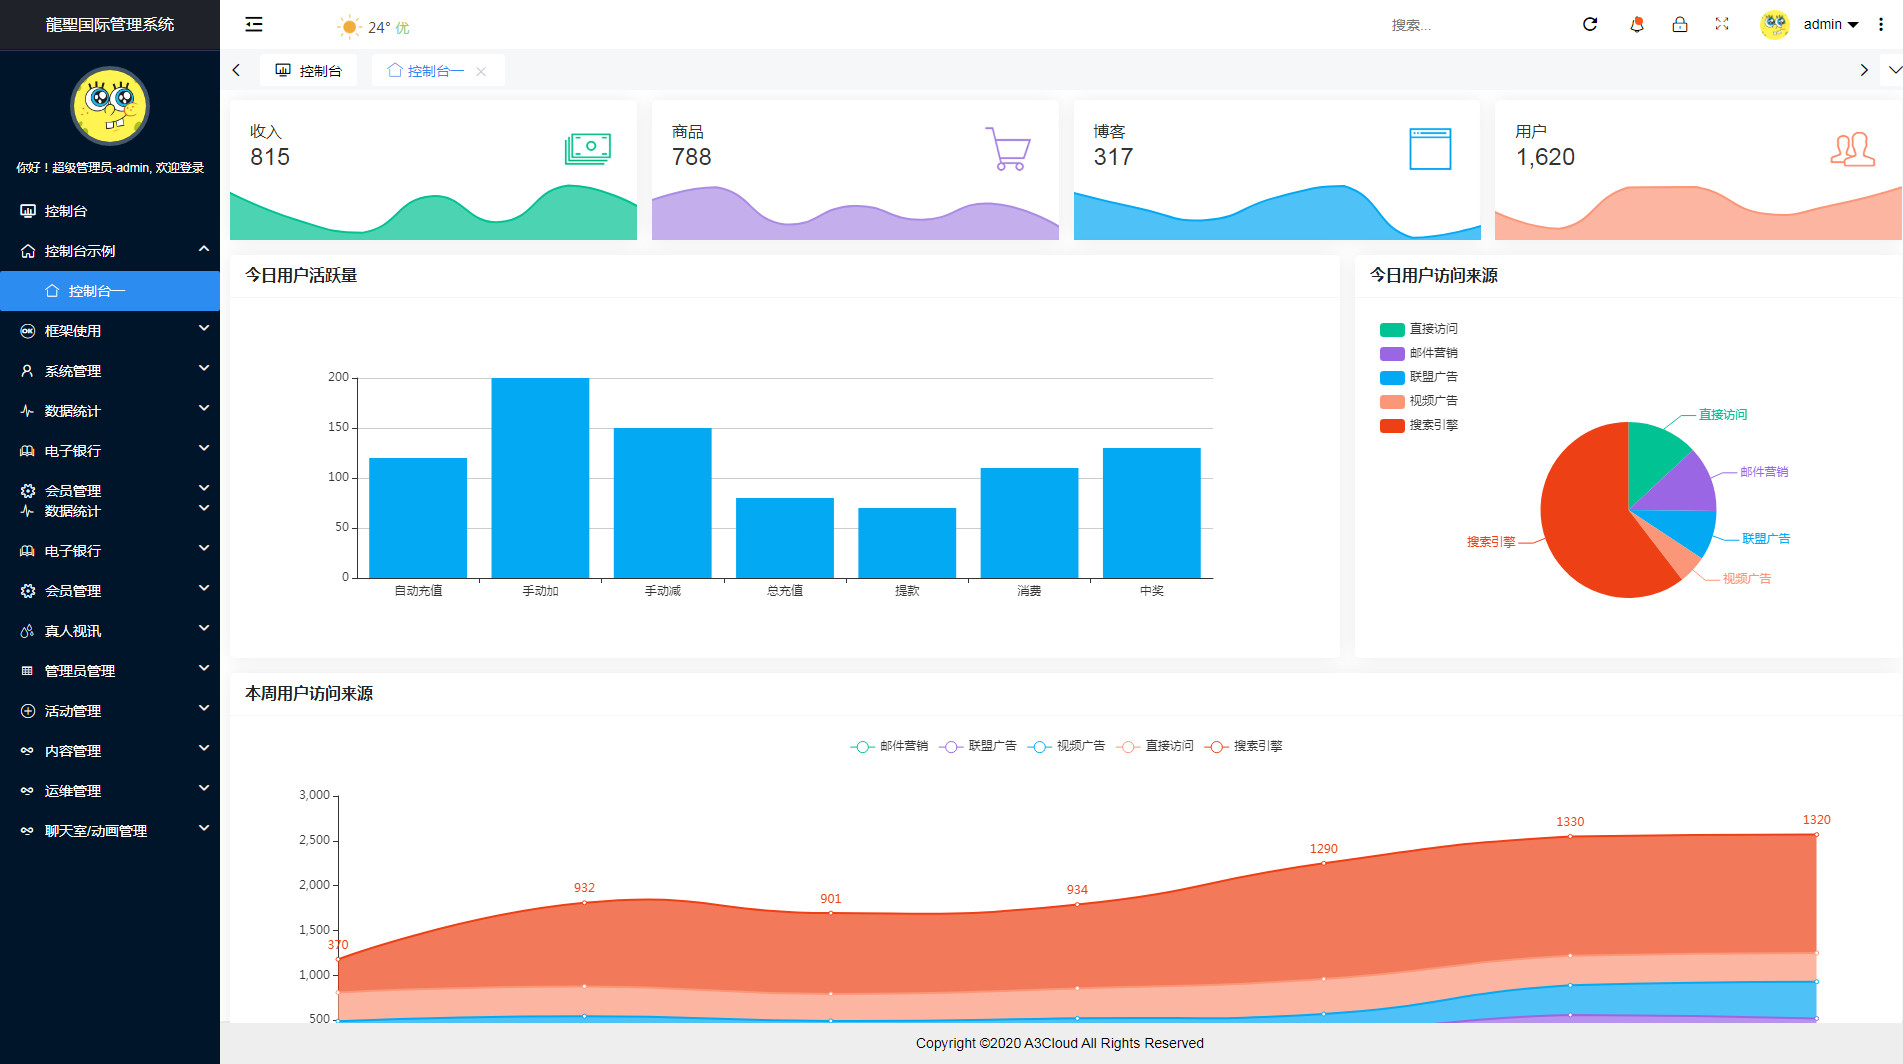1903x1064 pixels.
Task: Click the lock screen icon
Action: tap(1680, 25)
